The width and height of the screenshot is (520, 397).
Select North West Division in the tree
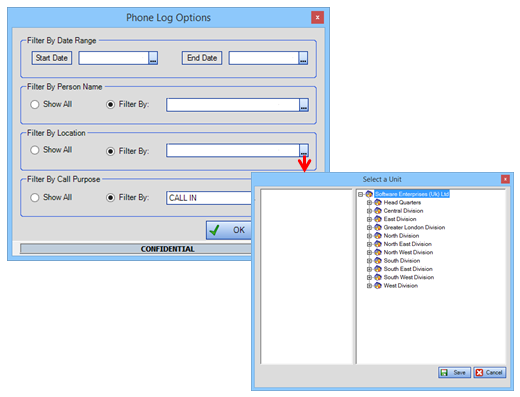click(408, 252)
